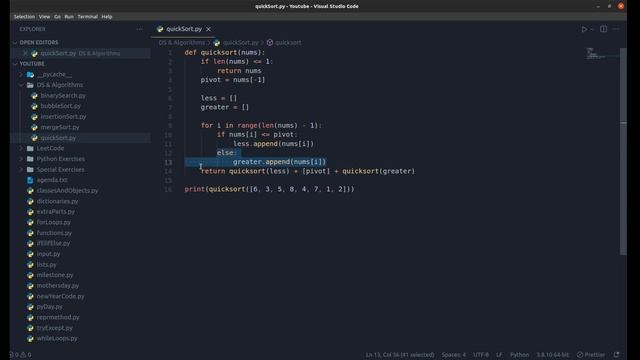Open dictionaries.py file
640x360 pixels.
pyautogui.click(x=57, y=201)
